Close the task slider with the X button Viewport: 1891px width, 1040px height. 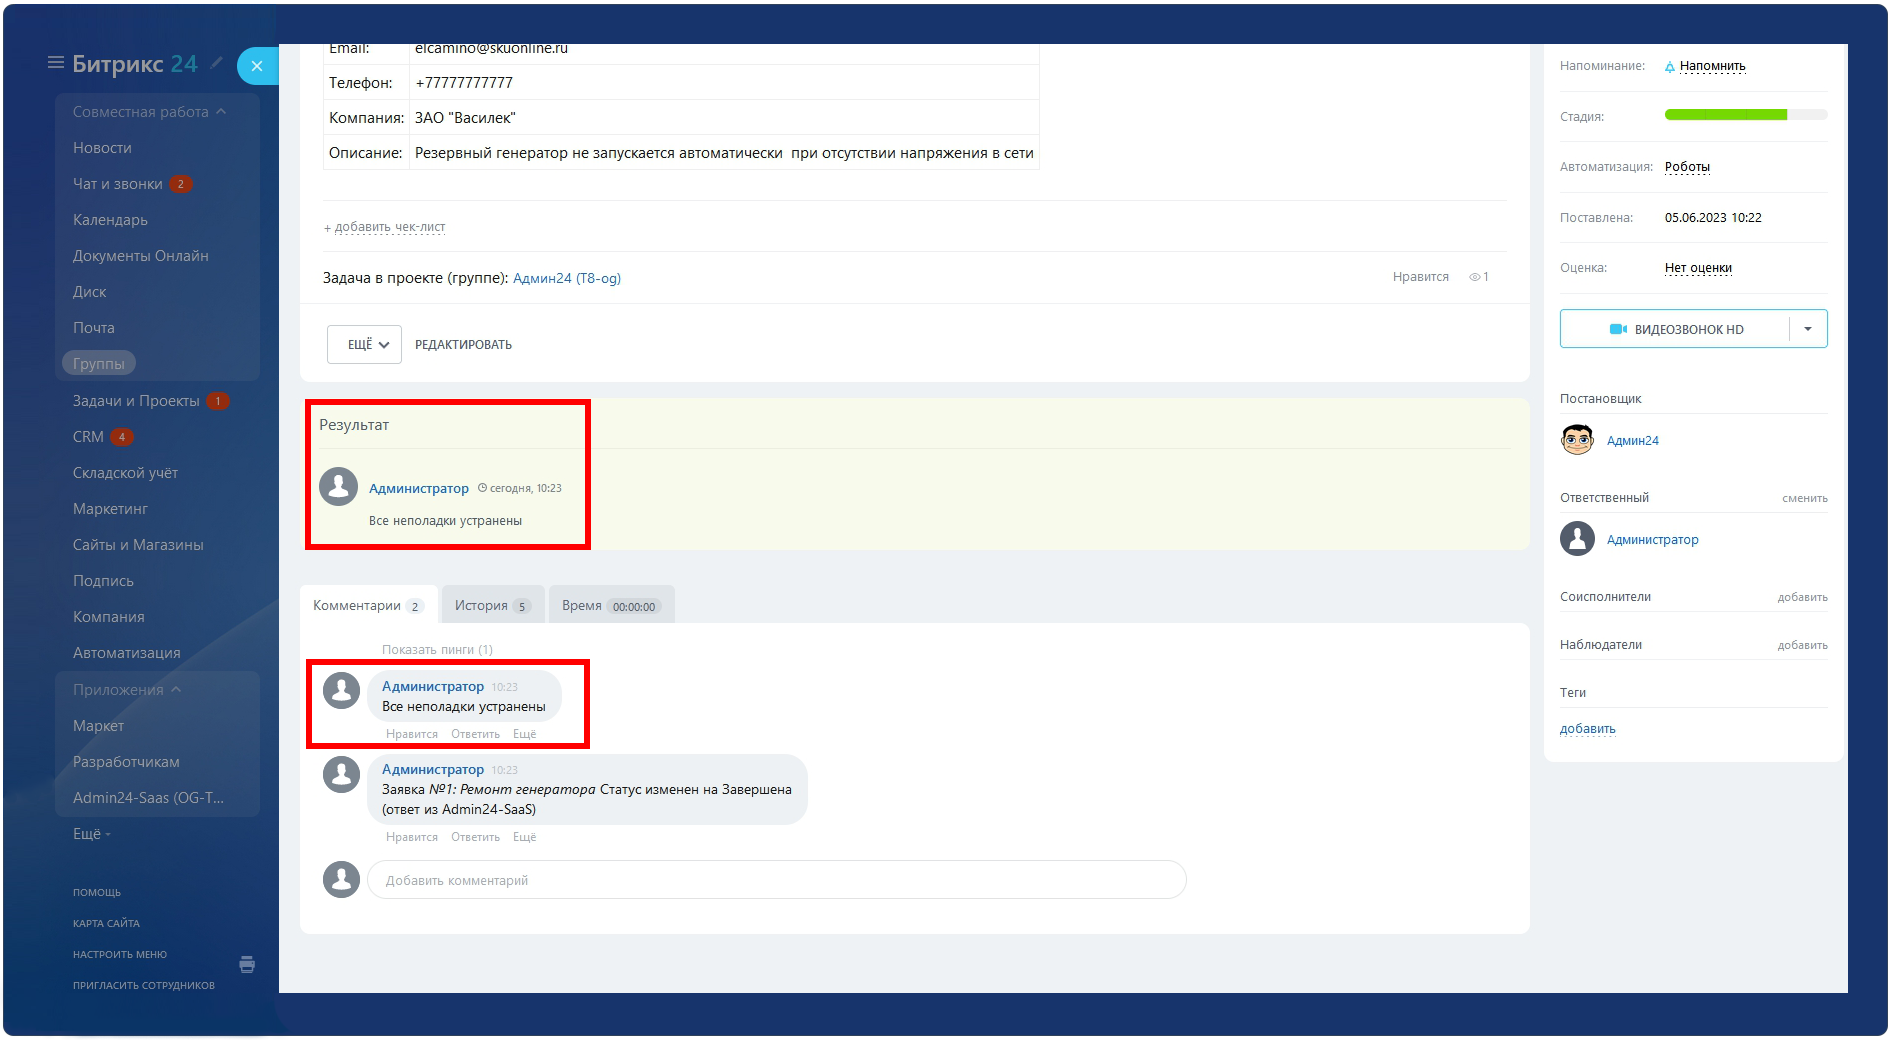tap(257, 66)
